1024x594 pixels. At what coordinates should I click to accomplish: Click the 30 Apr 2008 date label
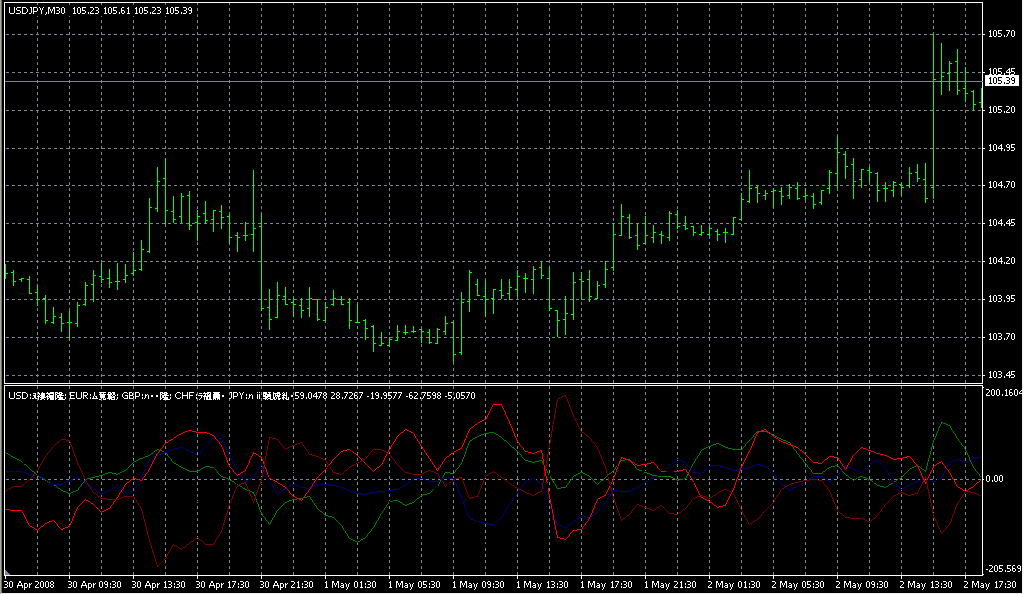coord(28,584)
